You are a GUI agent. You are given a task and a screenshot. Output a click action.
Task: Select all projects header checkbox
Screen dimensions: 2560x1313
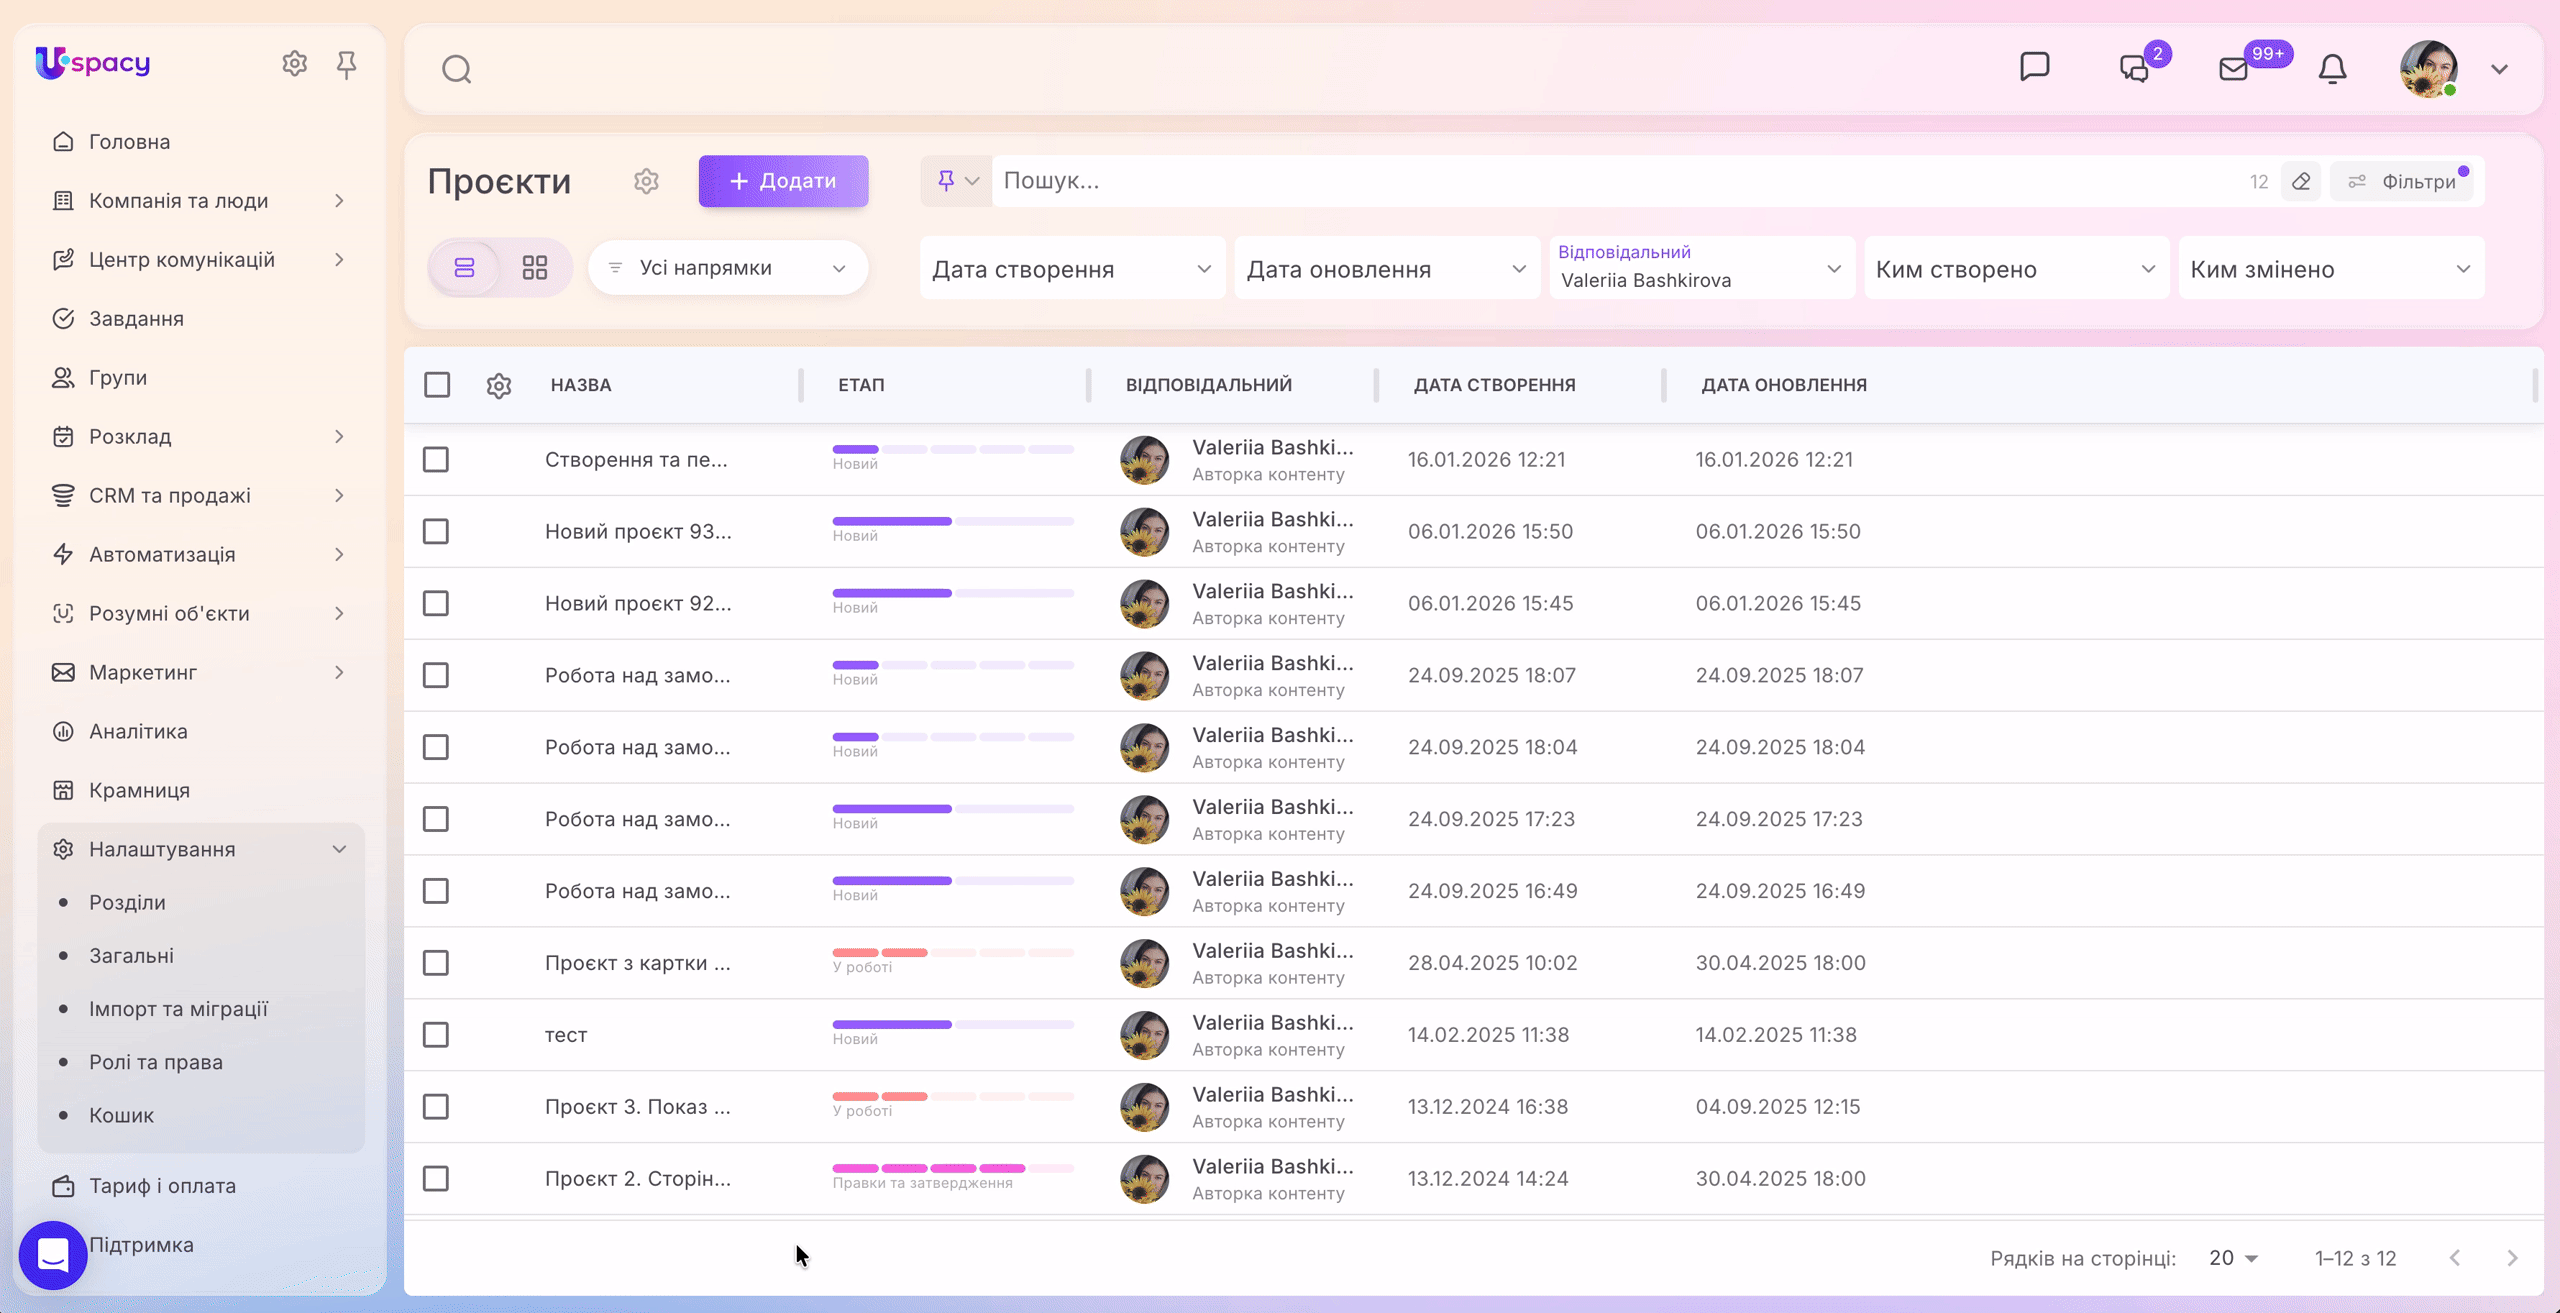437,385
